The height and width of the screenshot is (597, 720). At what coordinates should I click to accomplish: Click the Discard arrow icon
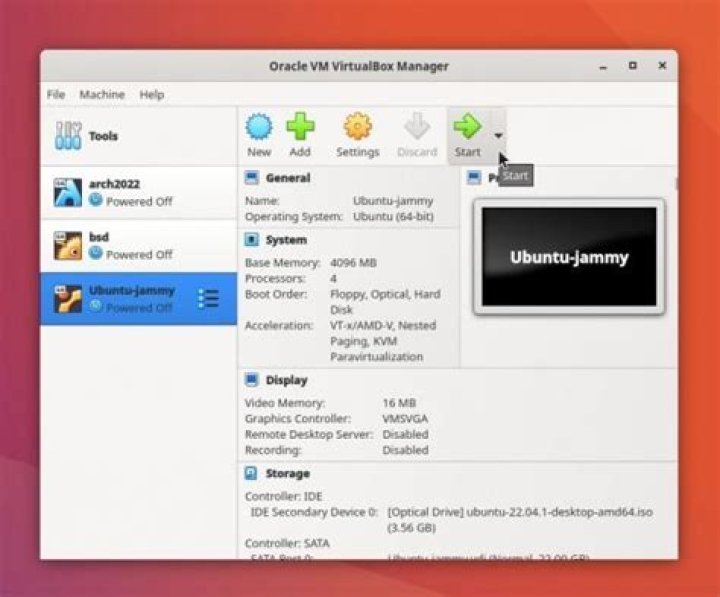point(416,126)
